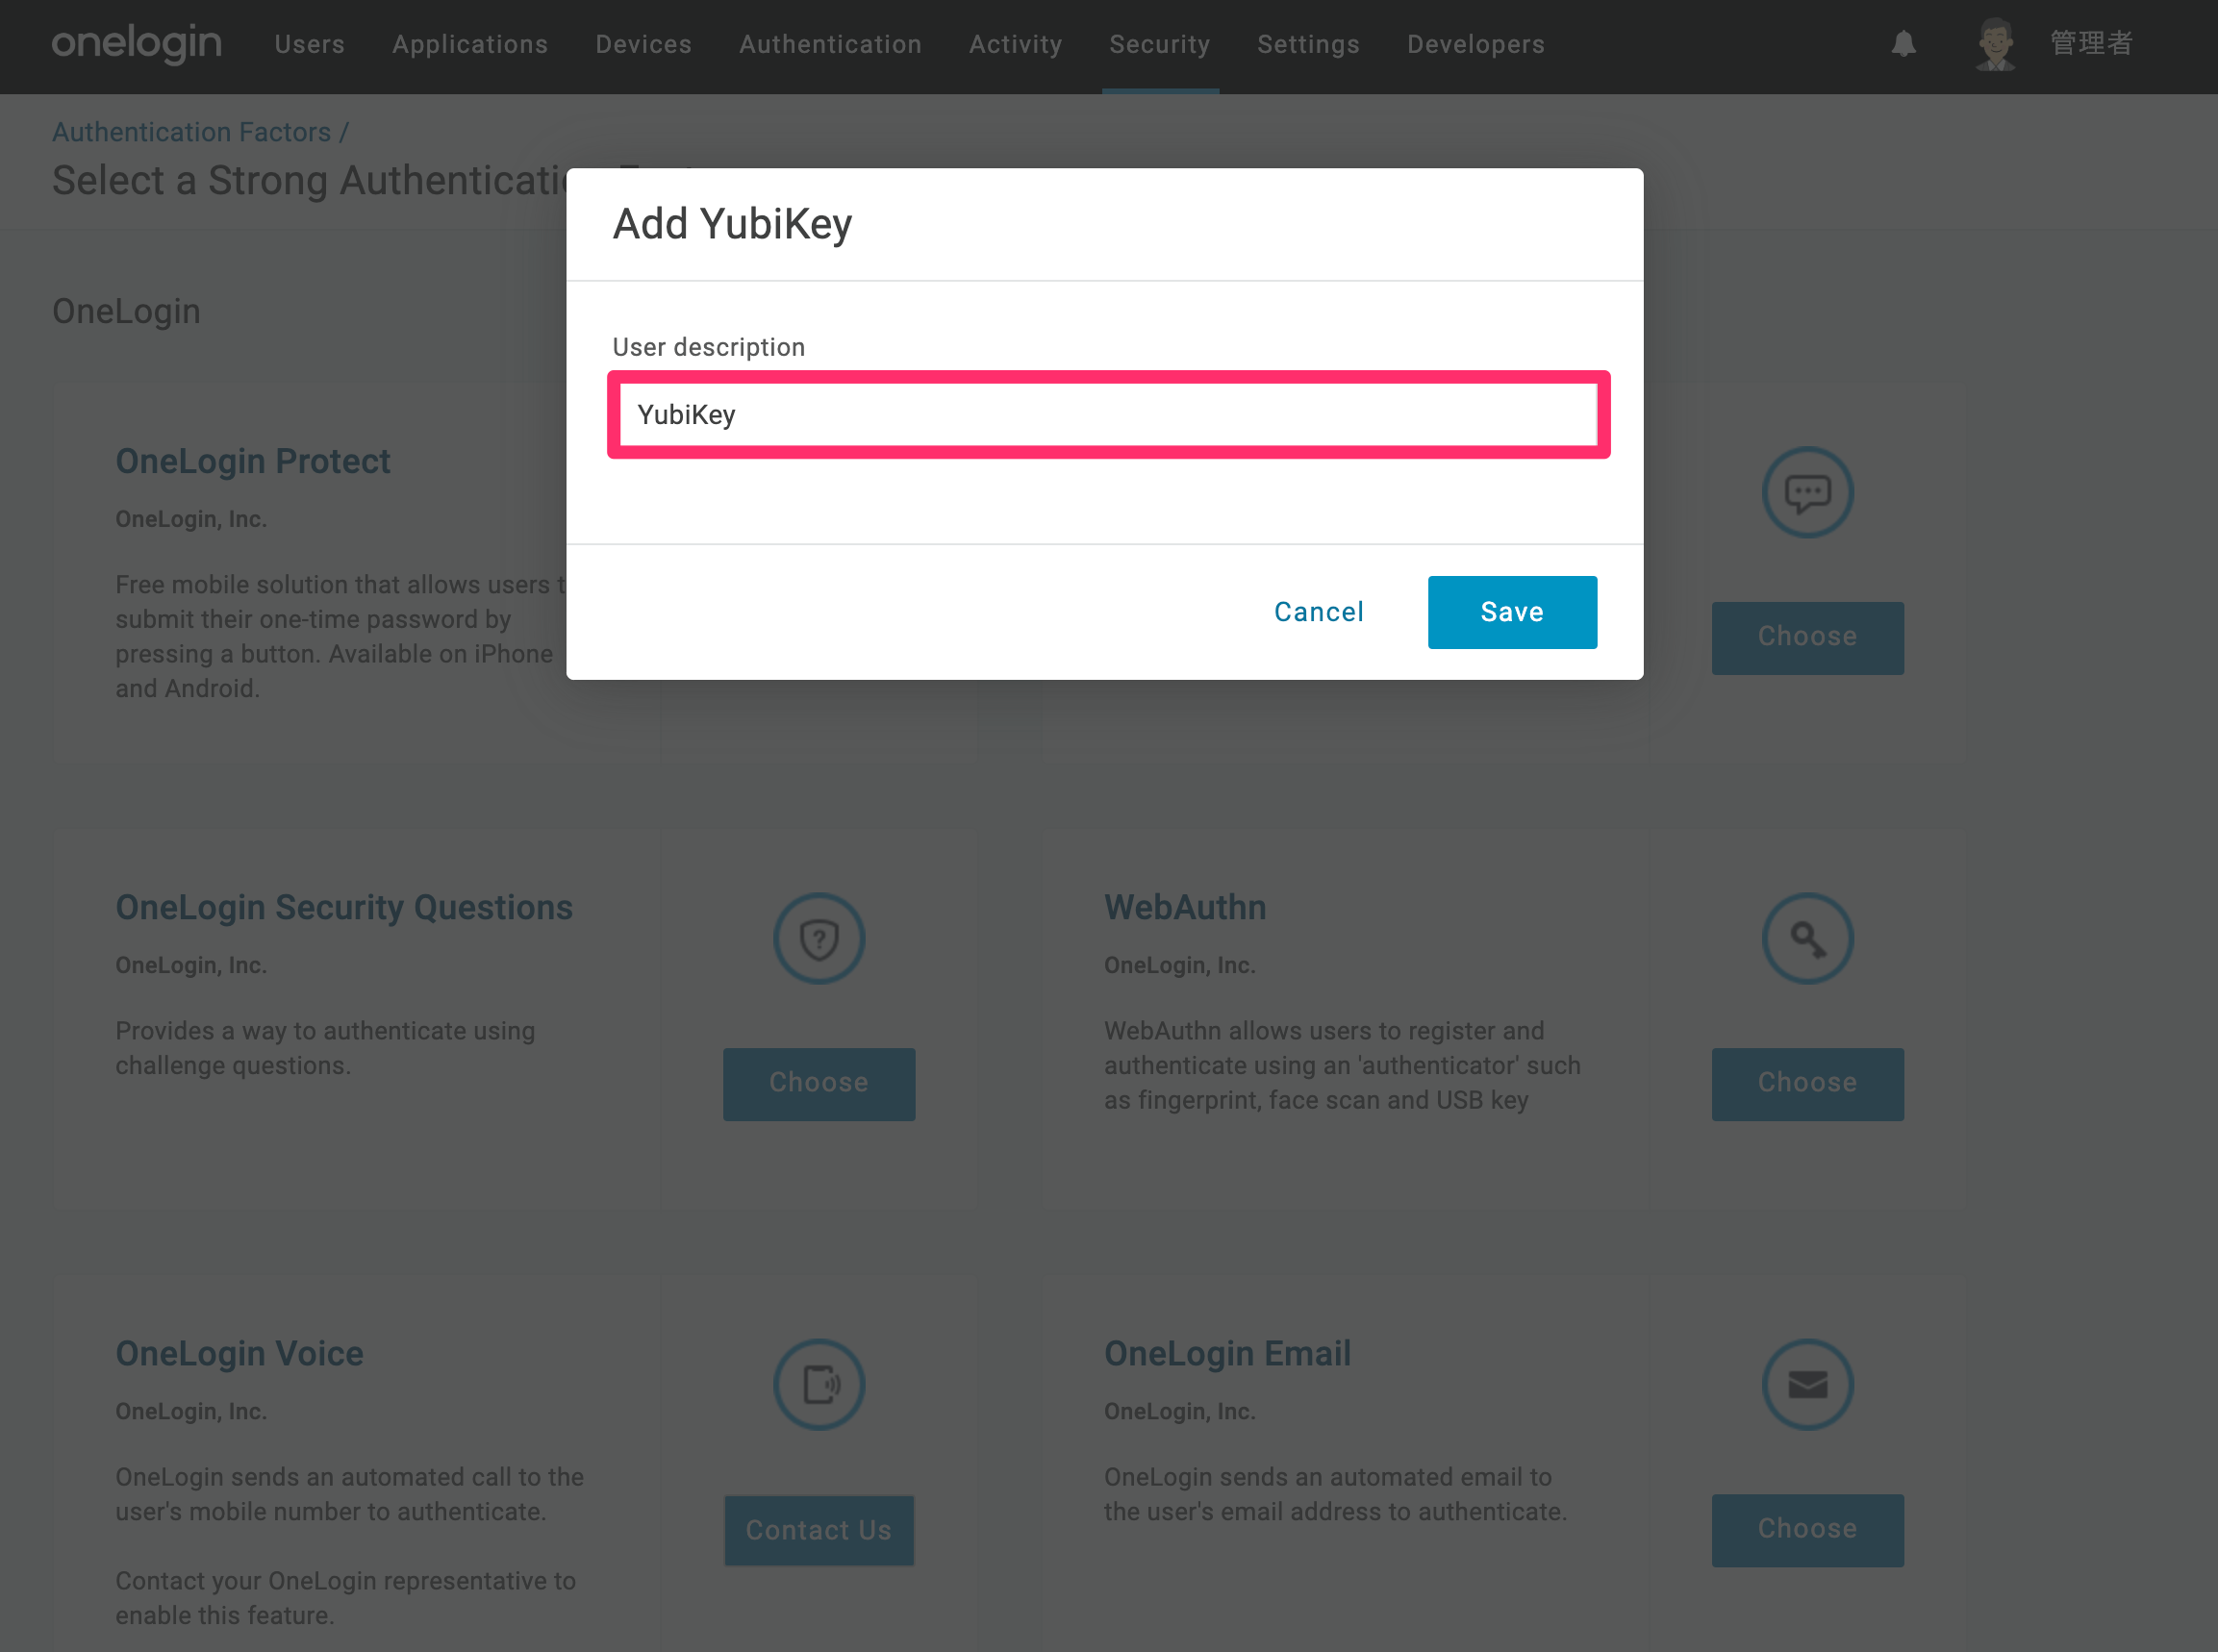Click the OneLogin Email title
Viewport: 2218px width, 1652px height.
click(1227, 1353)
